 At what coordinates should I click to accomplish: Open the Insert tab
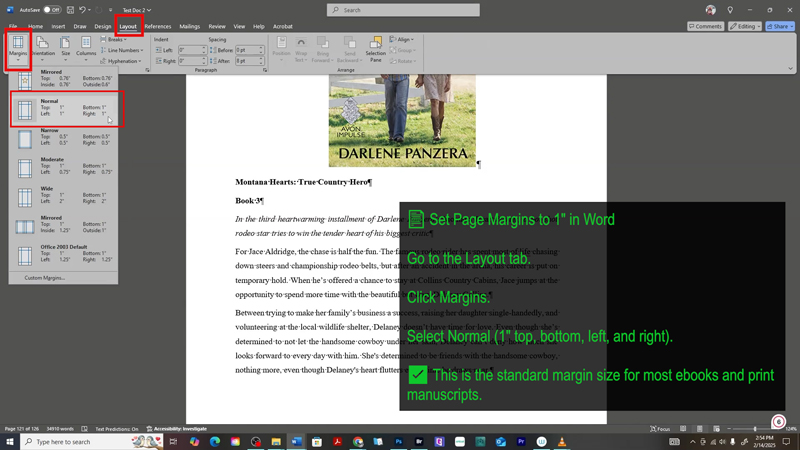(58, 27)
